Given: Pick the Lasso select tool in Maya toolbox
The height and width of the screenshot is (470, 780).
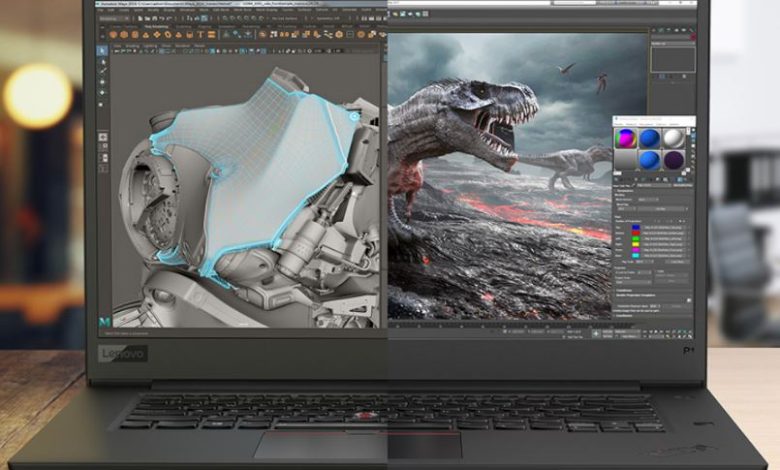Looking at the screenshot, I should [x=103, y=62].
